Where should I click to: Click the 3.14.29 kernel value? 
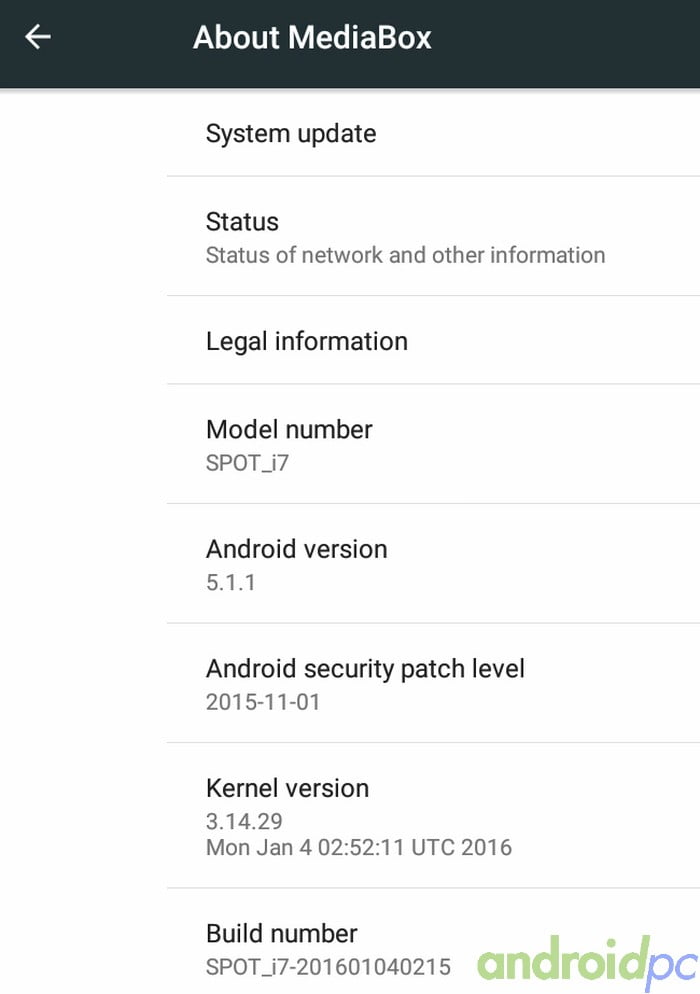(x=244, y=822)
